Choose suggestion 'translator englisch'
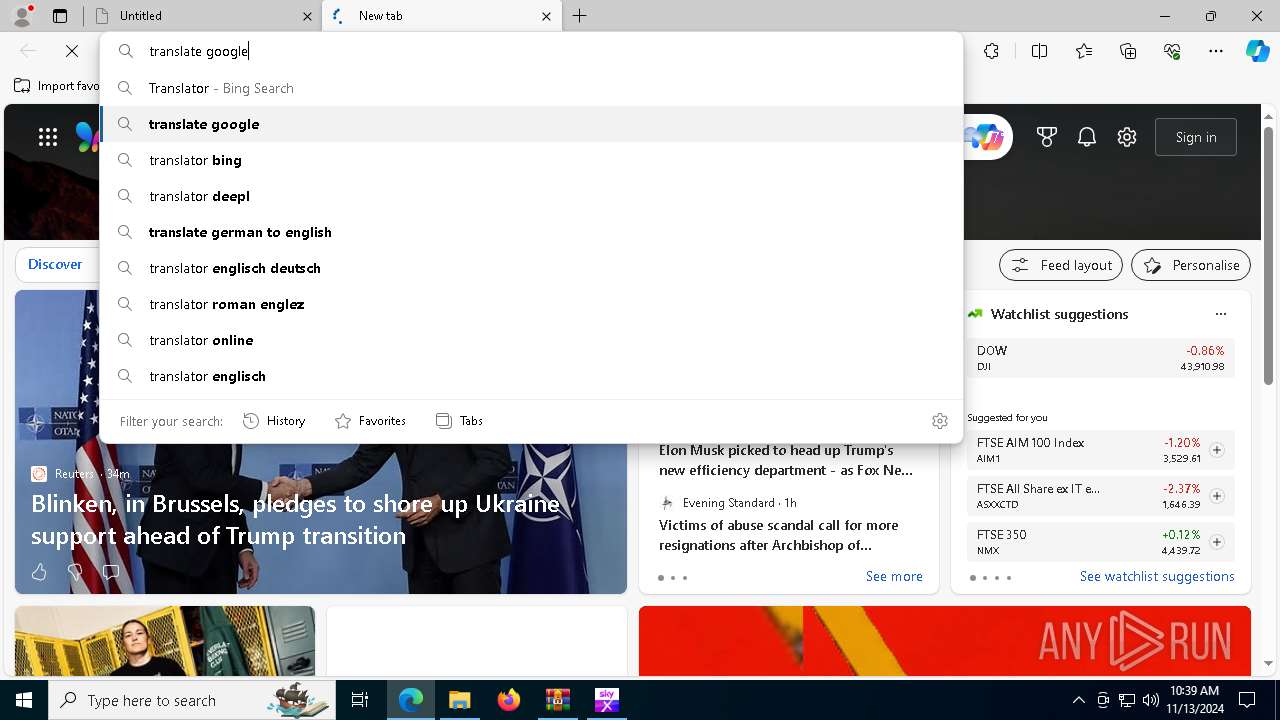This screenshot has width=1280, height=720. (531, 376)
